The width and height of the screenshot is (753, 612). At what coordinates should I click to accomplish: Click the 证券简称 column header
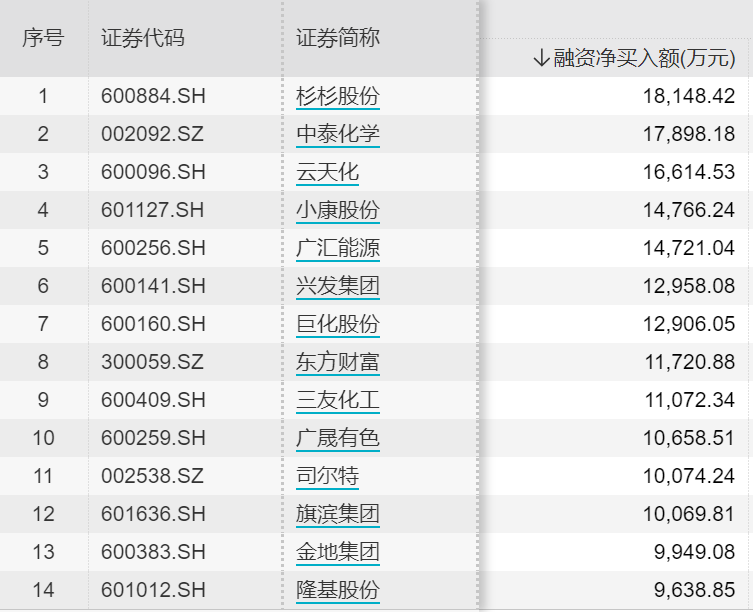(x=338, y=38)
